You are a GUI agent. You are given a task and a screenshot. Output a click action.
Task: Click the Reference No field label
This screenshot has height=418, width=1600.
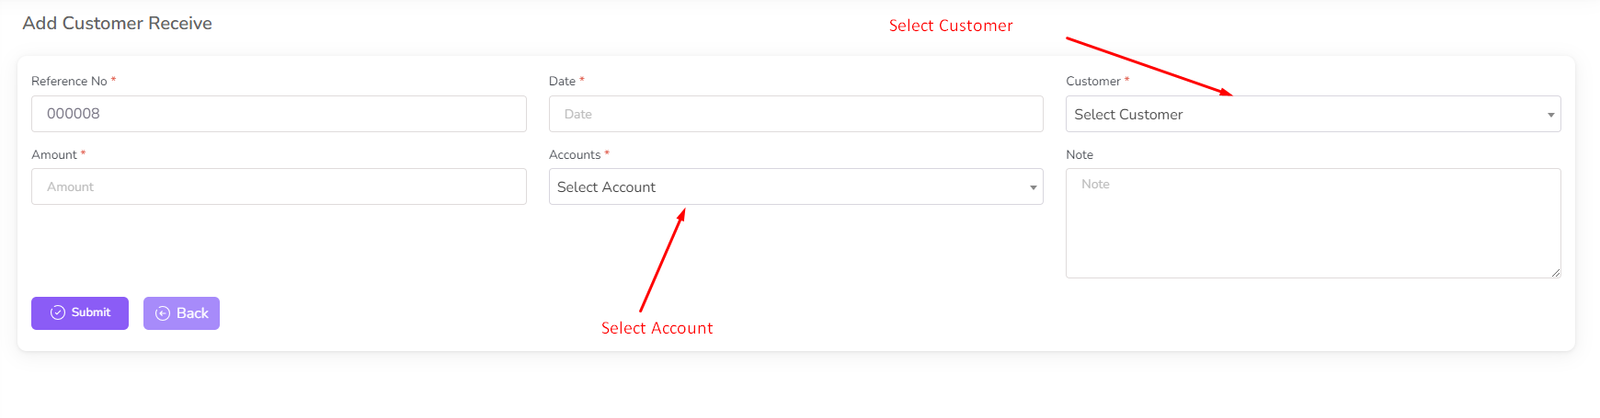pyautogui.click(x=69, y=82)
